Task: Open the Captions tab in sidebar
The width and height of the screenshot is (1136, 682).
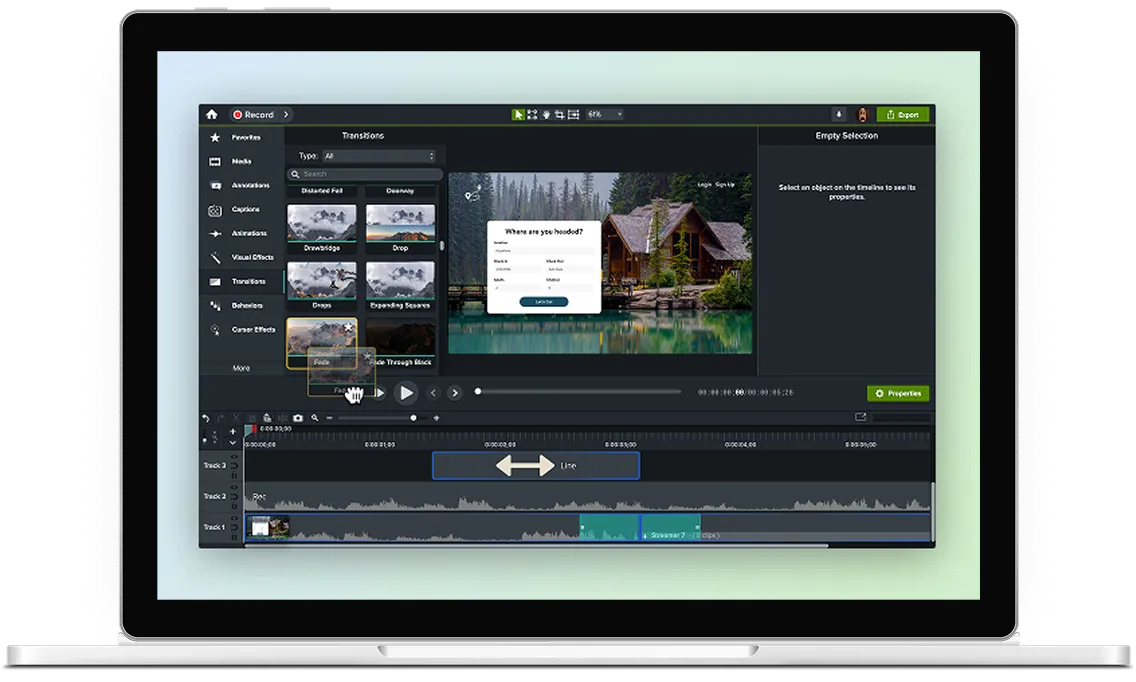Action: tap(242, 209)
